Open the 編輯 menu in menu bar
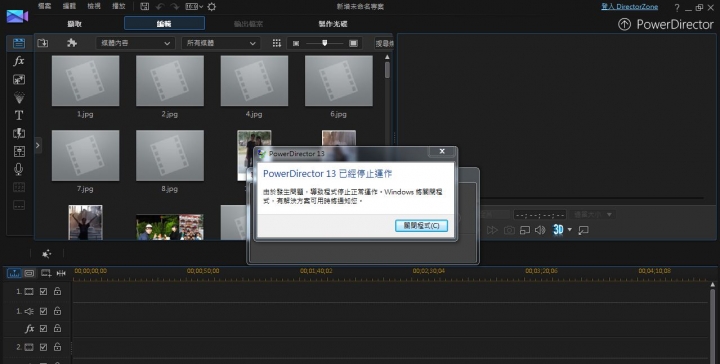720x364 pixels. pos(69,6)
